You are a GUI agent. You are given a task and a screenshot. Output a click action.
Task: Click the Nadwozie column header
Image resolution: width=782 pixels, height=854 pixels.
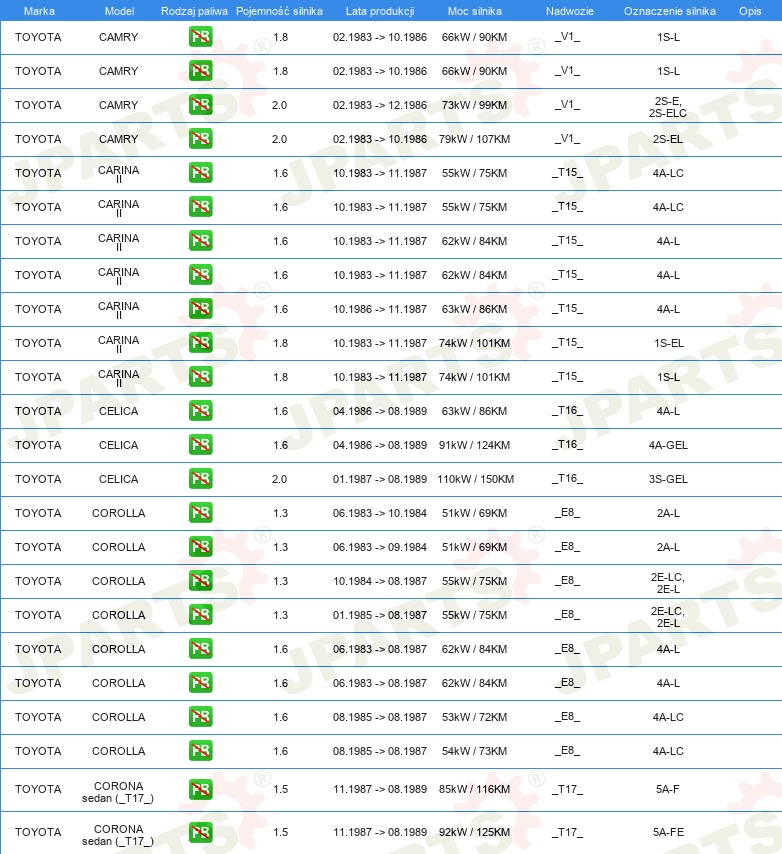point(570,11)
